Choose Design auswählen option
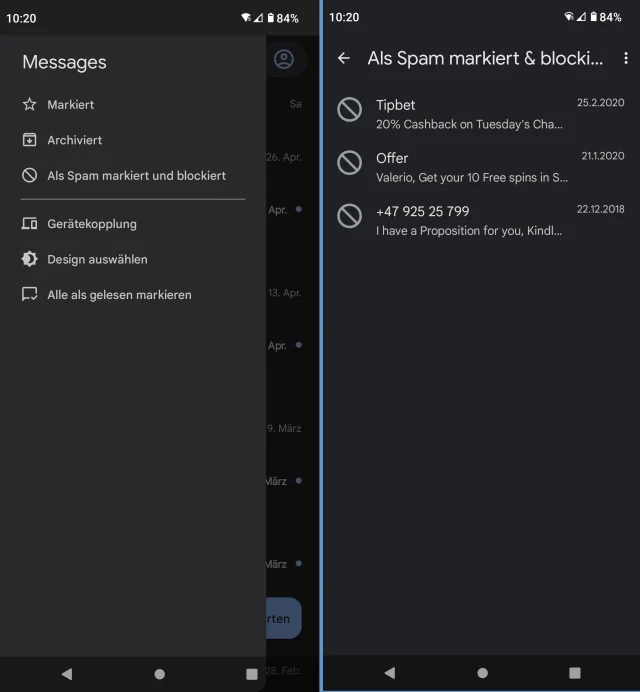640x692 pixels. click(x=97, y=259)
